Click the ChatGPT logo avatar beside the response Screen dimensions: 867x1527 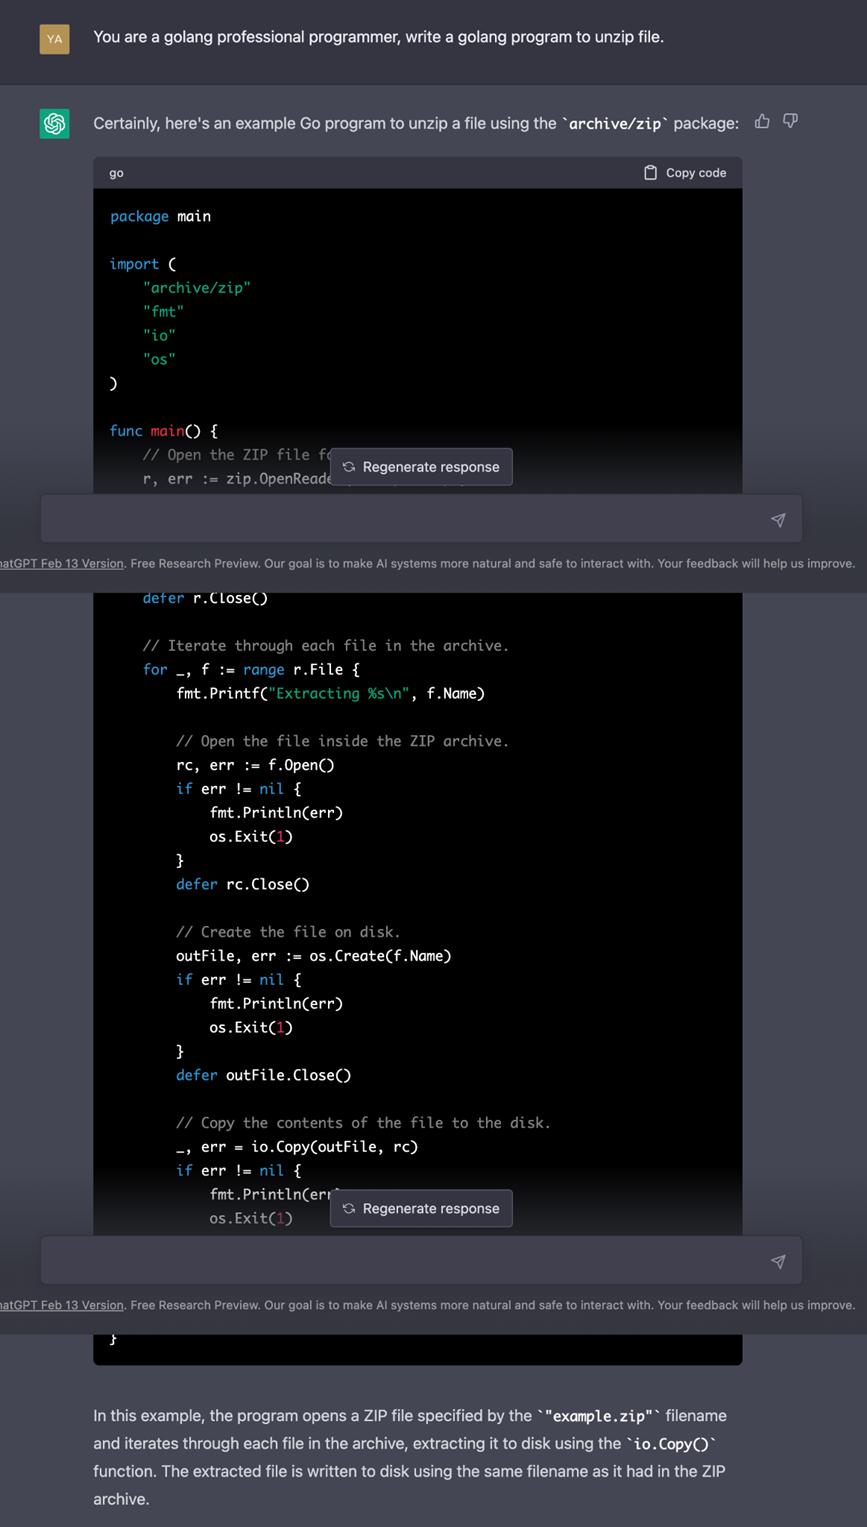54,124
